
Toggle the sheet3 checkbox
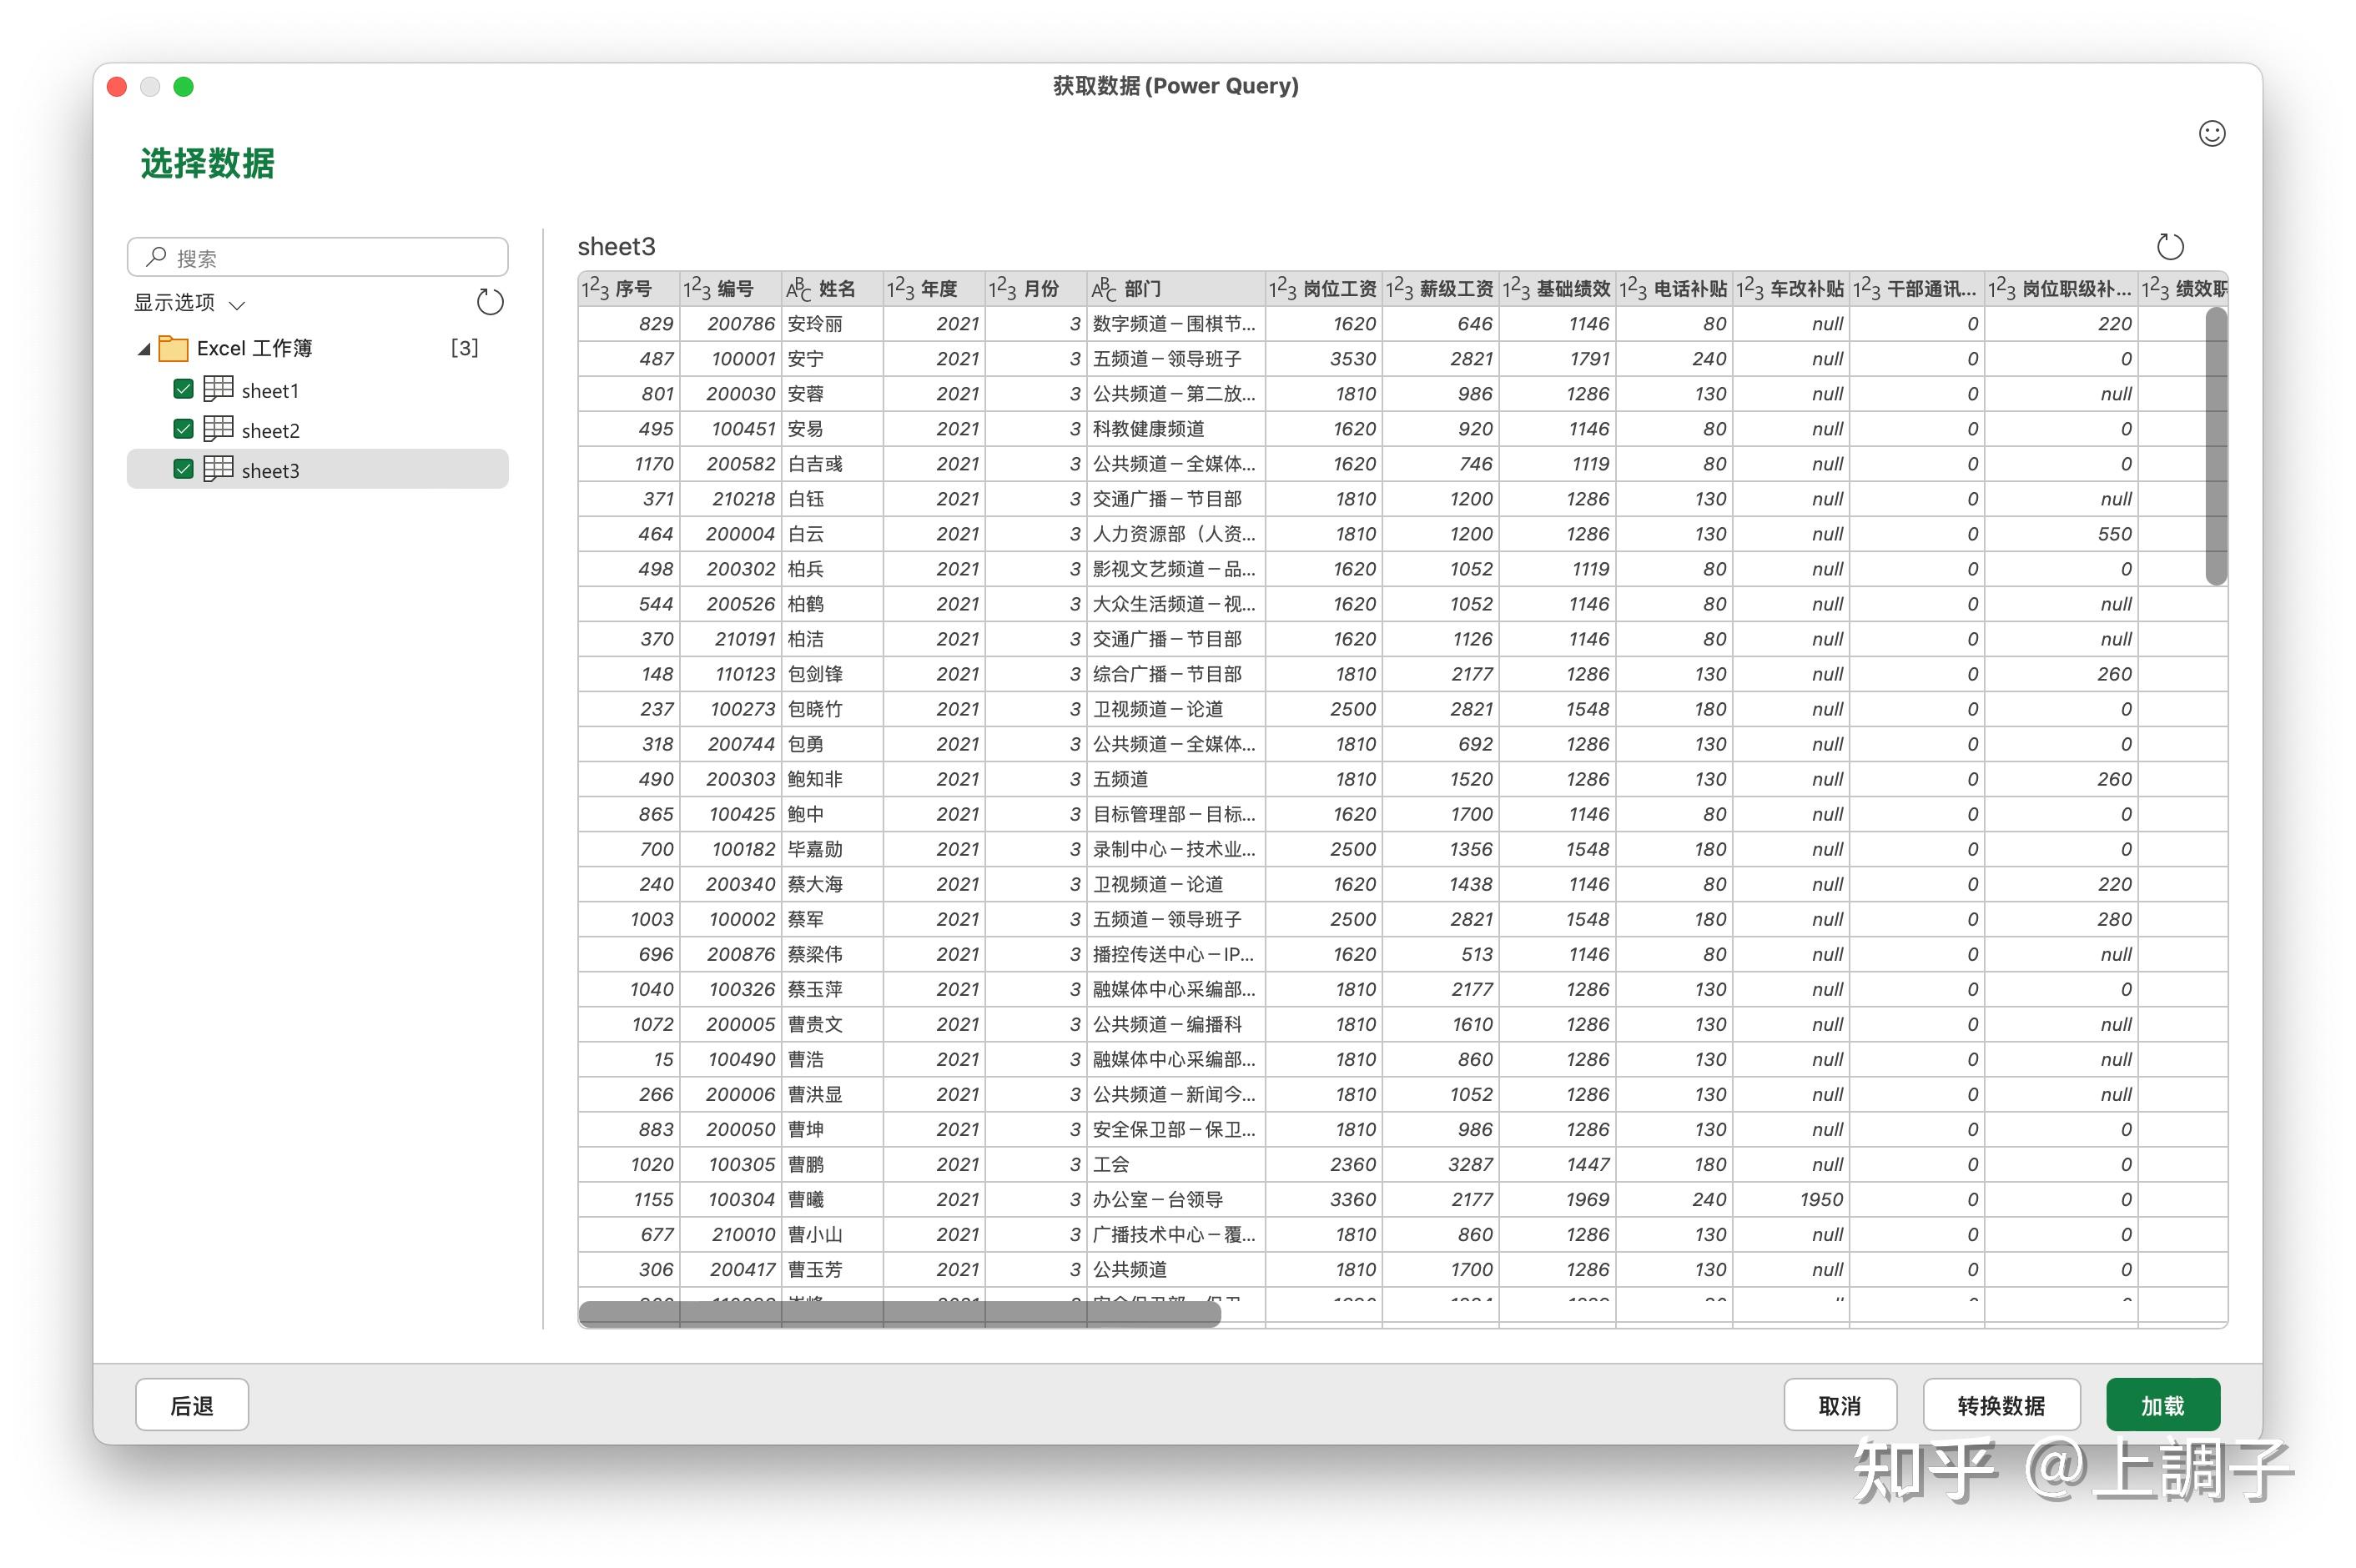click(x=183, y=469)
